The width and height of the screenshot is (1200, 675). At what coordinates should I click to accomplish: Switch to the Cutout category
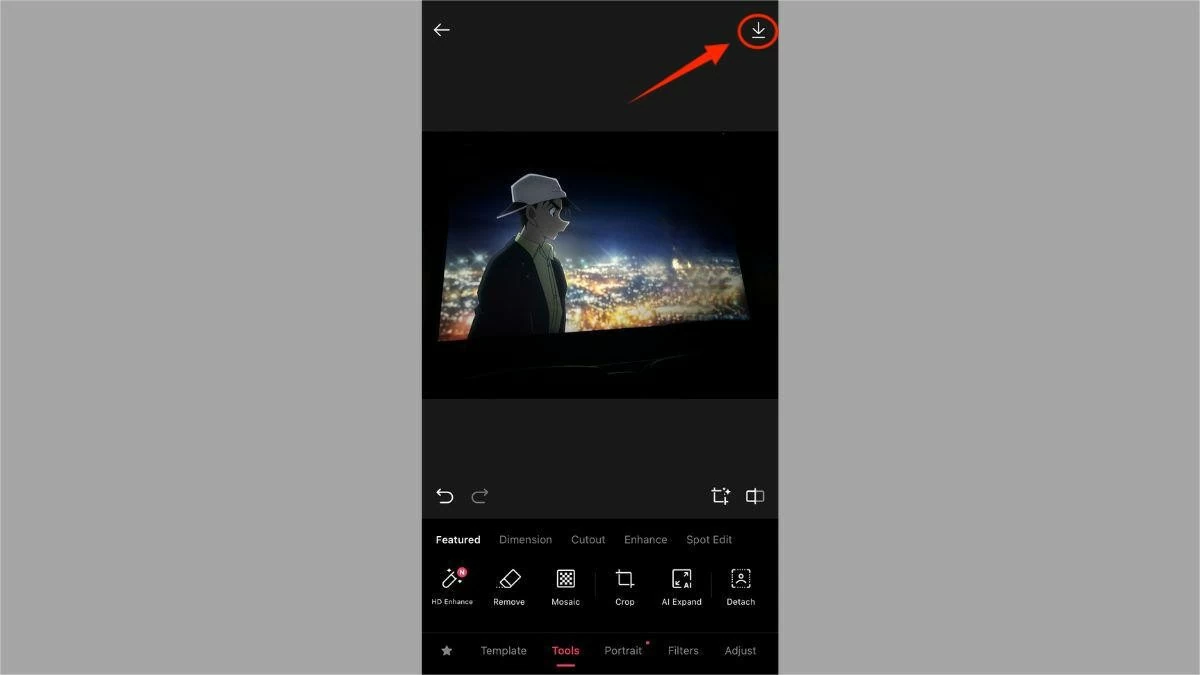[x=588, y=540]
